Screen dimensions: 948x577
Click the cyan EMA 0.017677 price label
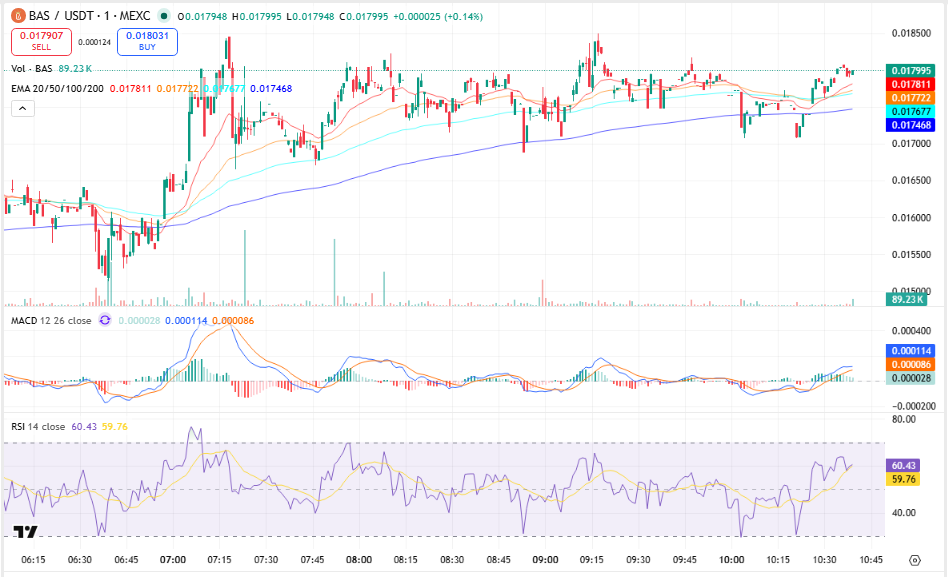[911, 111]
